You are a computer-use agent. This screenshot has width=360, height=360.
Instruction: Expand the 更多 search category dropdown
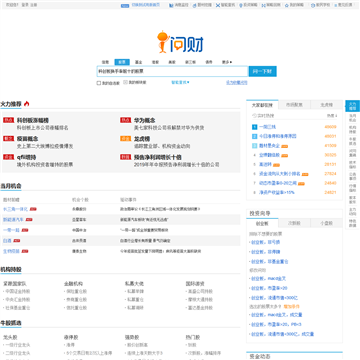click(x=227, y=62)
